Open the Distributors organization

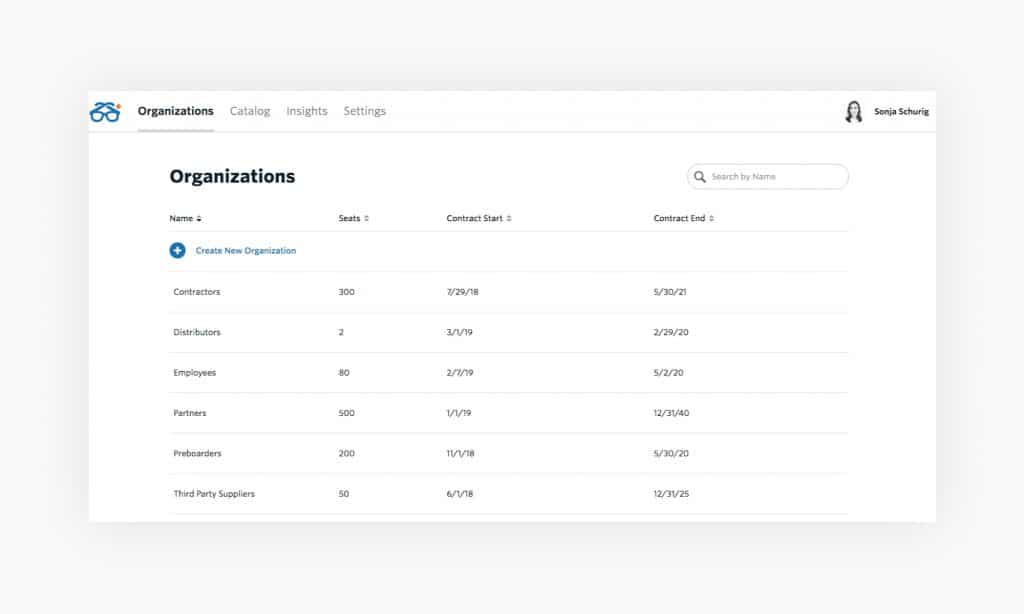point(197,332)
